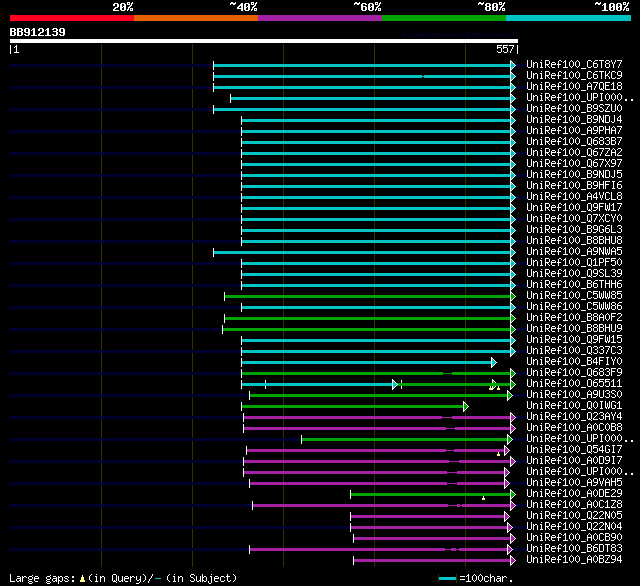
Task: Click the orange ~40% identity legend segment
Action: 196,18
